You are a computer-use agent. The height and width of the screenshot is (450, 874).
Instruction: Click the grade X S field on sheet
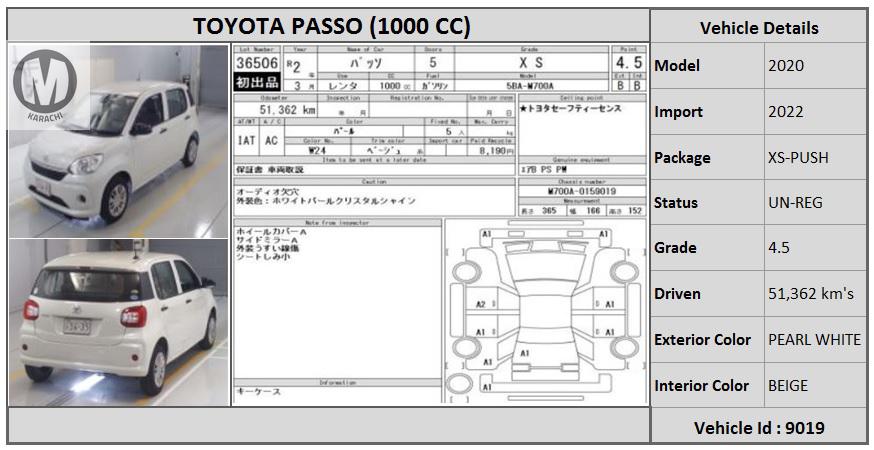(x=531, y=62)
